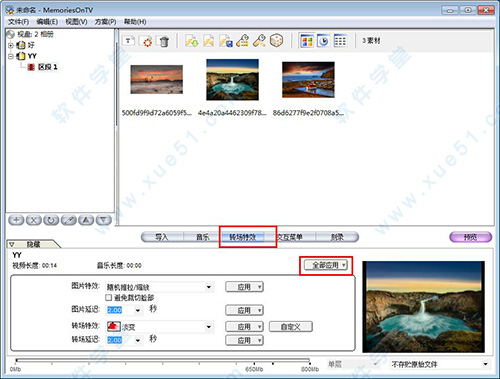Collapse the YY album tree node

pyautogui.click(x=11, y=56)
